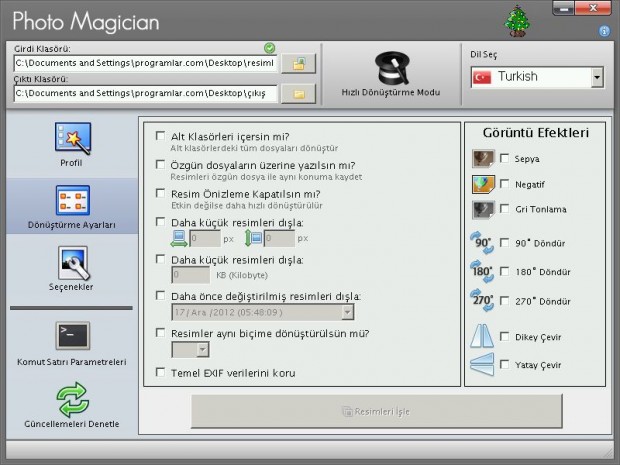Click the Sepya effect thumbnail
The image size is (620, 465).
[483, 159]
